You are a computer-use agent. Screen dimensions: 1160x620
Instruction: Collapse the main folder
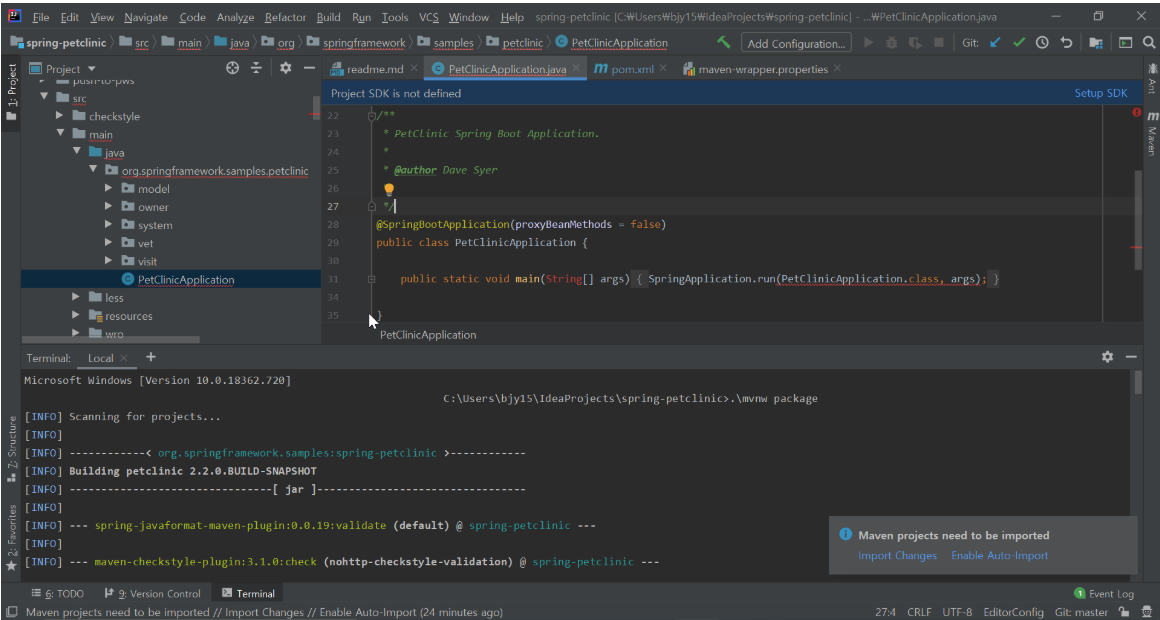point(60,134)
